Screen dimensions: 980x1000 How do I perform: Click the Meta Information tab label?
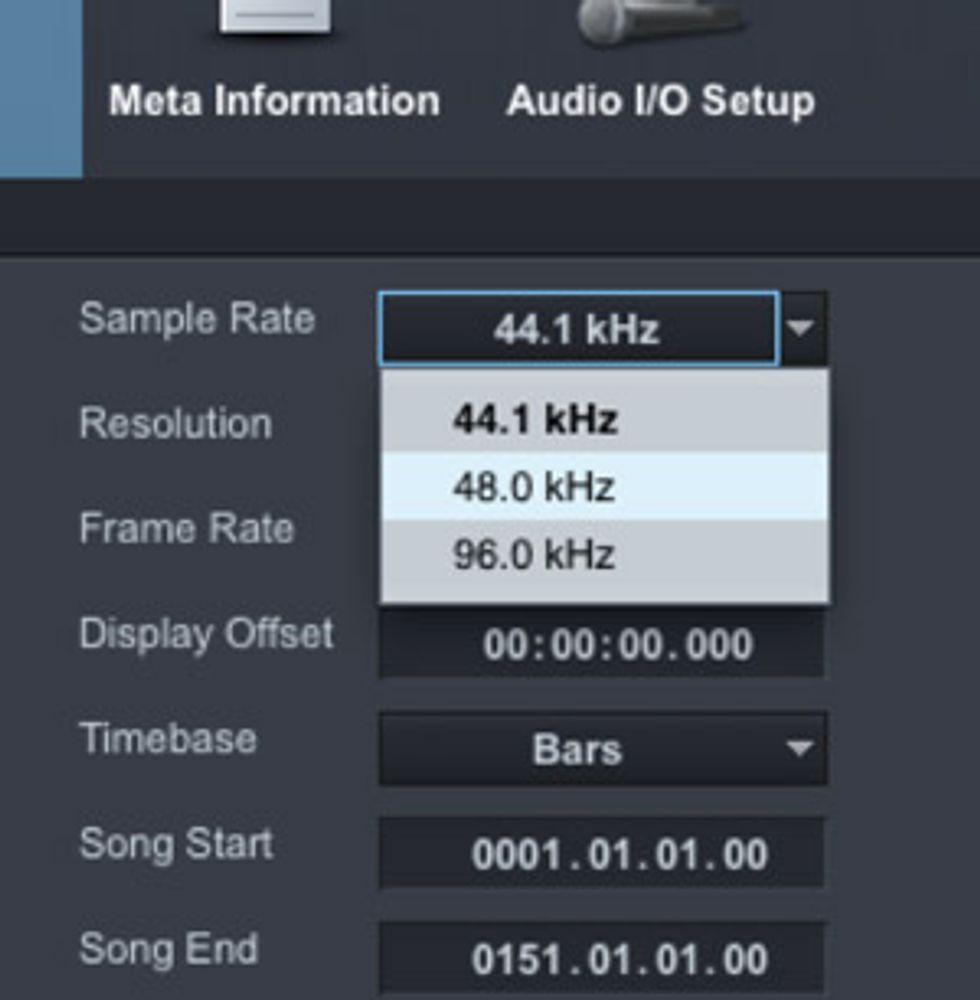coord(275,101)
